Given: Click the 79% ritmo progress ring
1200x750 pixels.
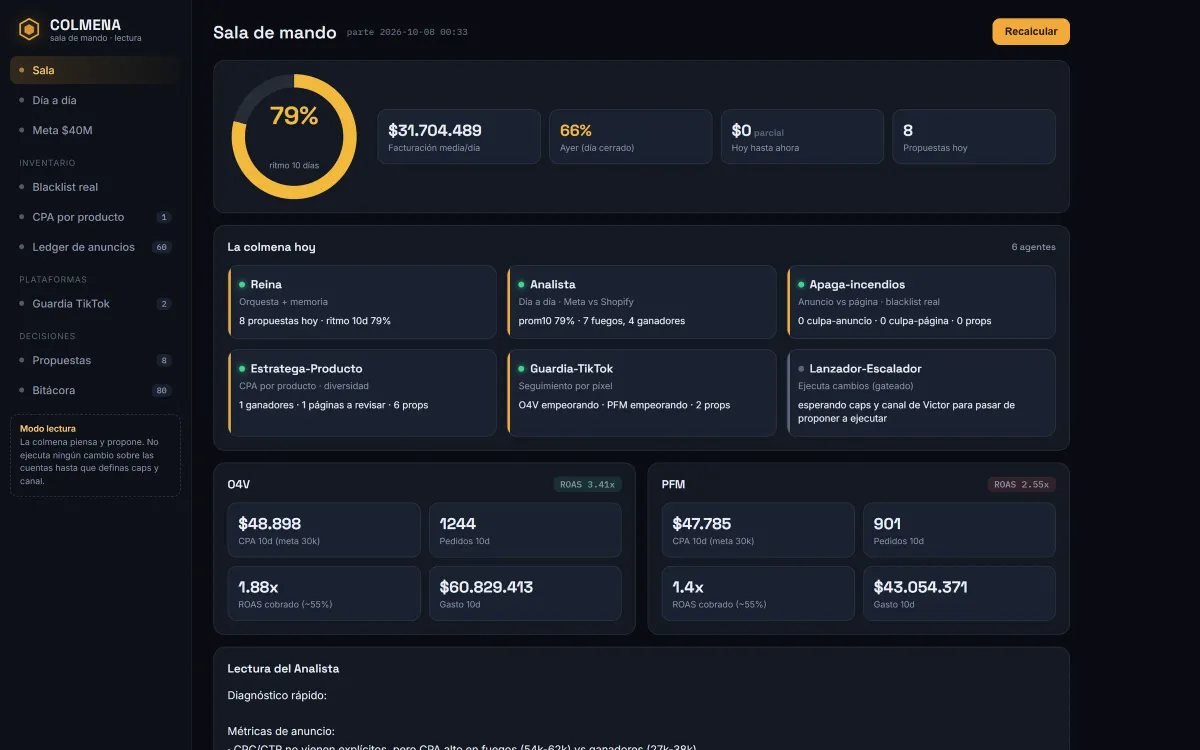Looking at the screenshot, I should tap(294, 137).
